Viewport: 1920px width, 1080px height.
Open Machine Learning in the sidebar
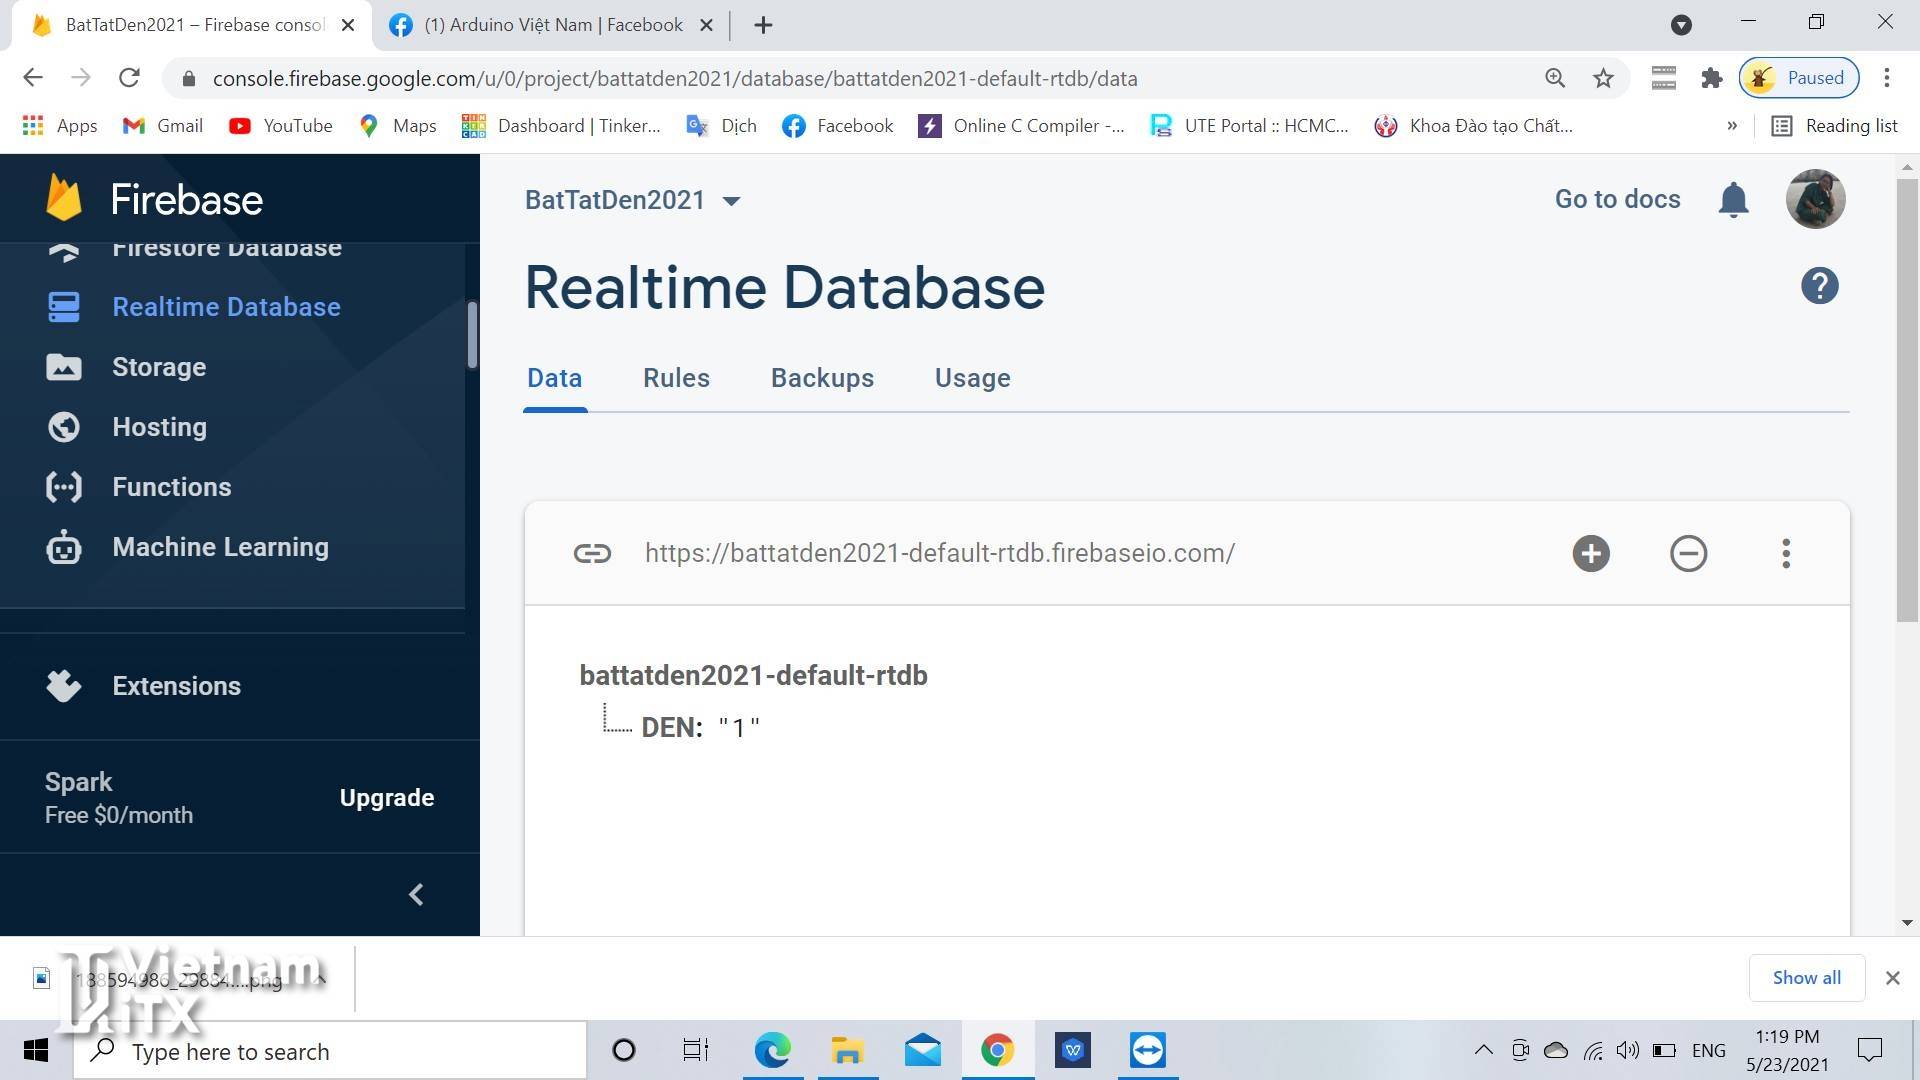(220, 547)
